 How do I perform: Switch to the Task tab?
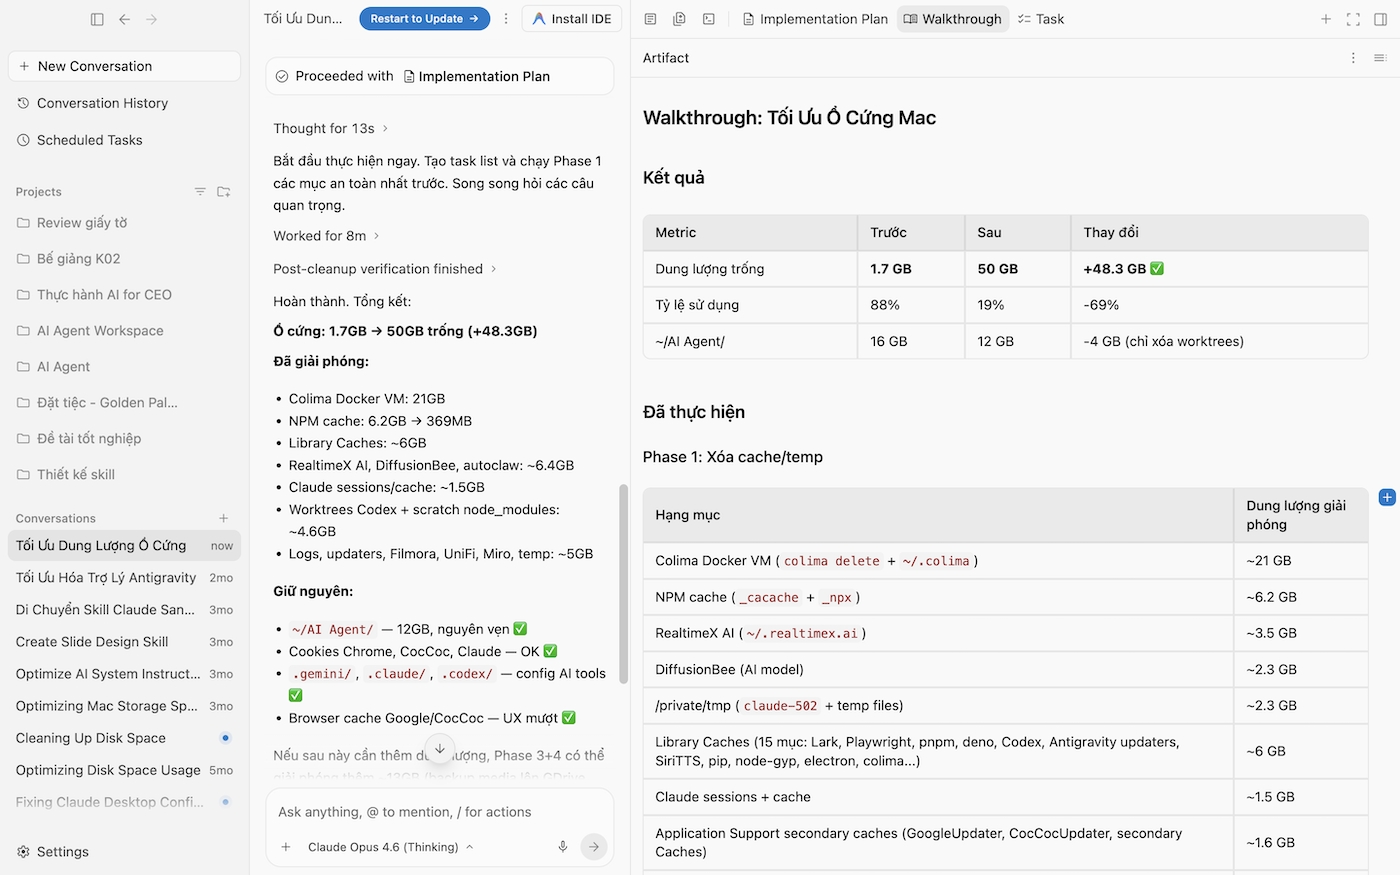[x=1041, y=19]
